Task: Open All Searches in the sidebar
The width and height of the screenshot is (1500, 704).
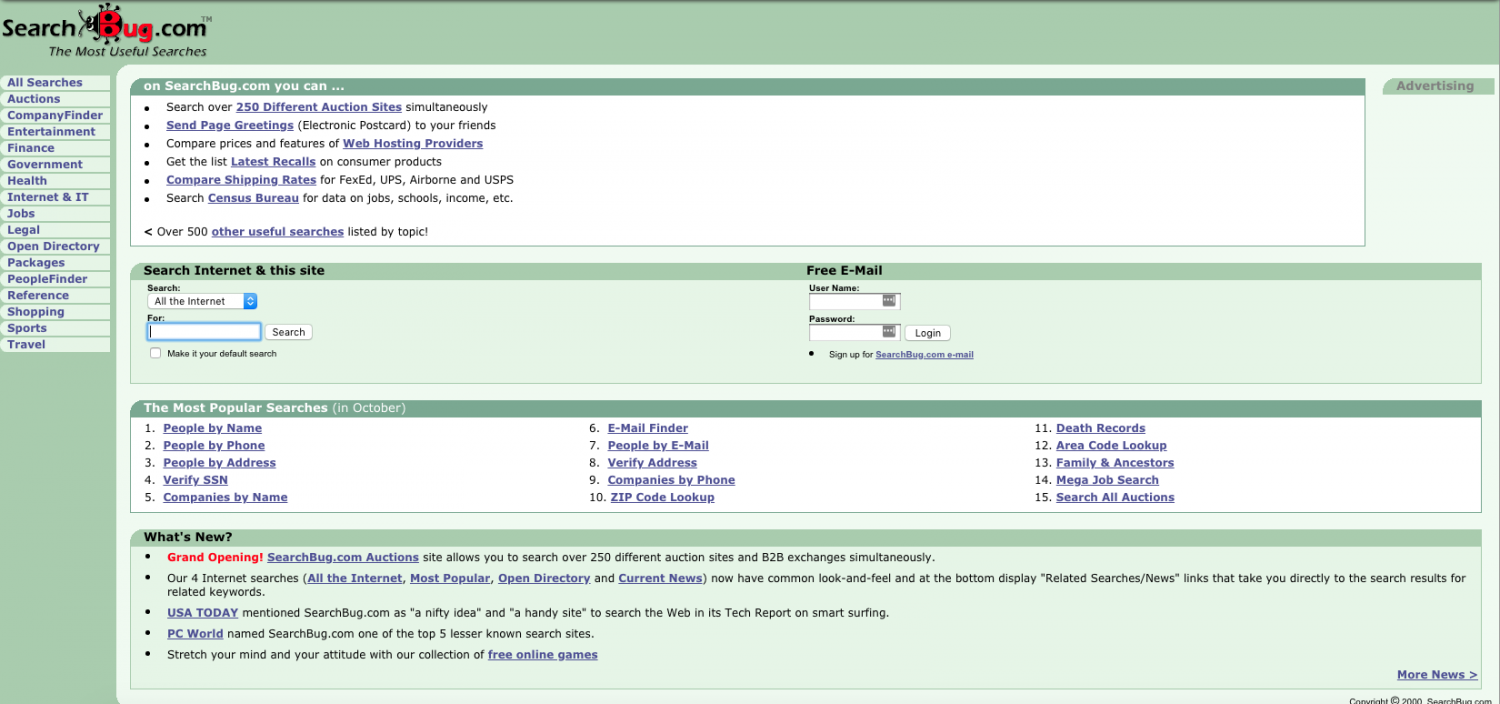Action: point(45,83)
